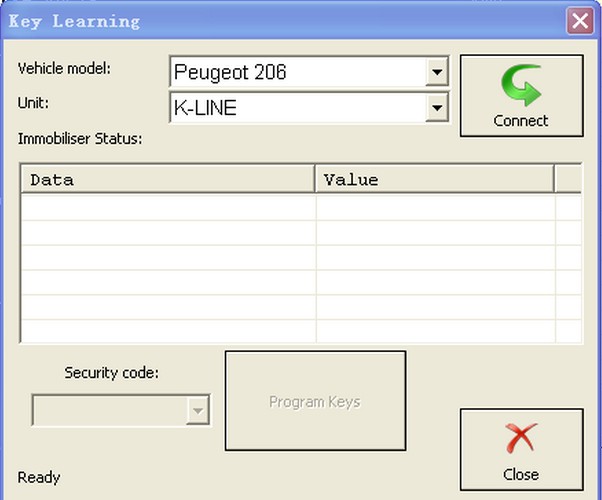Click the Key Learning title text
This screenshot has height=500, width=602.
click(74, 22)
